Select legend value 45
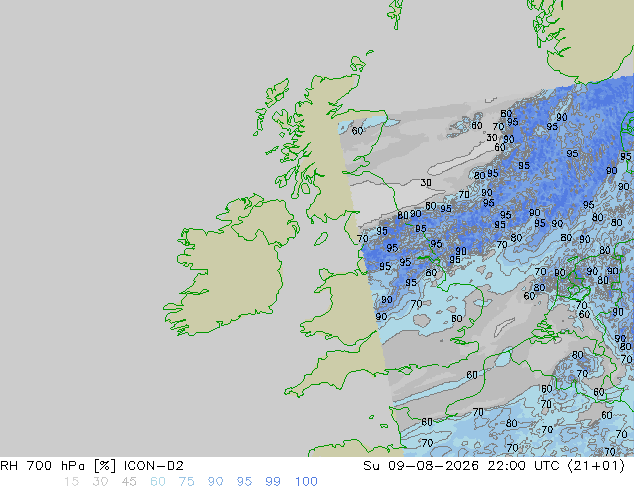Image resolution: width=634 pixels, height=490 pixels. [129, 482]
